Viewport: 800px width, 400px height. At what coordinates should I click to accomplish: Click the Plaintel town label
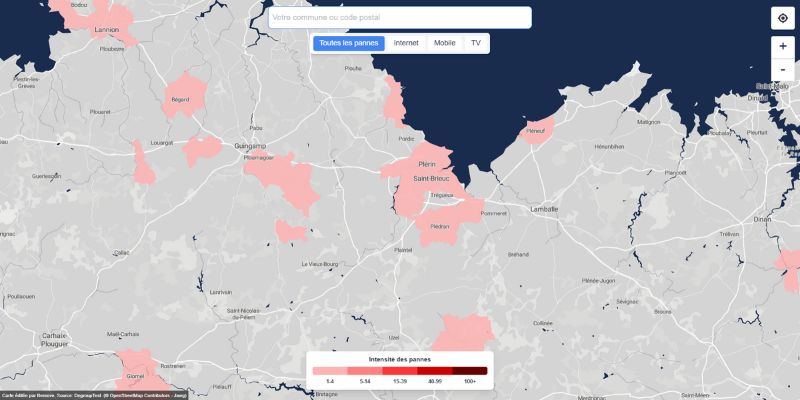(404, 249)
